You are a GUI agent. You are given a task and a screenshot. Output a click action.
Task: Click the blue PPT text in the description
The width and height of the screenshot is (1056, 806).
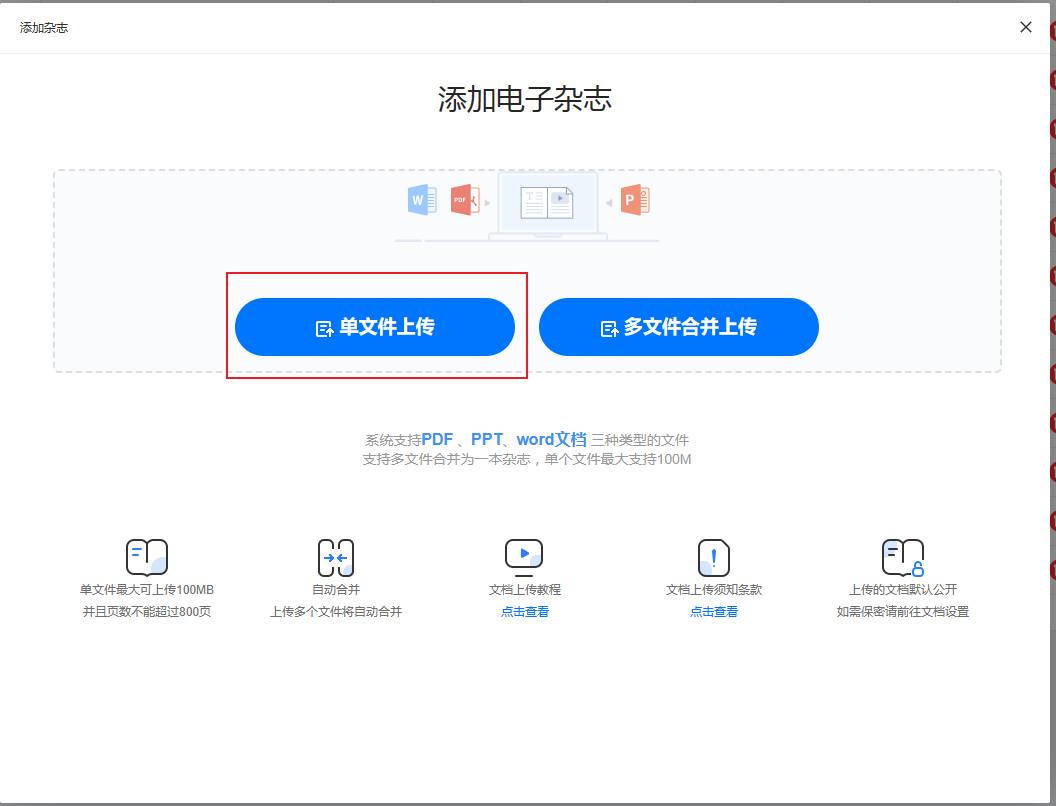tap(487, 440)
